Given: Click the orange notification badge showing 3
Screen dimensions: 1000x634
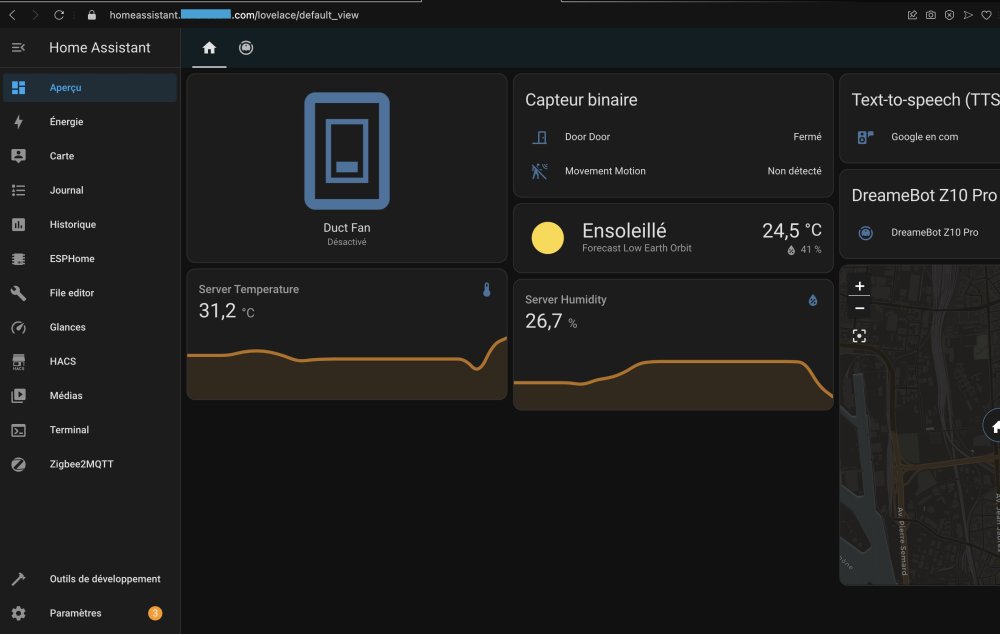Looking at the screenshot, I should [155, 613].
